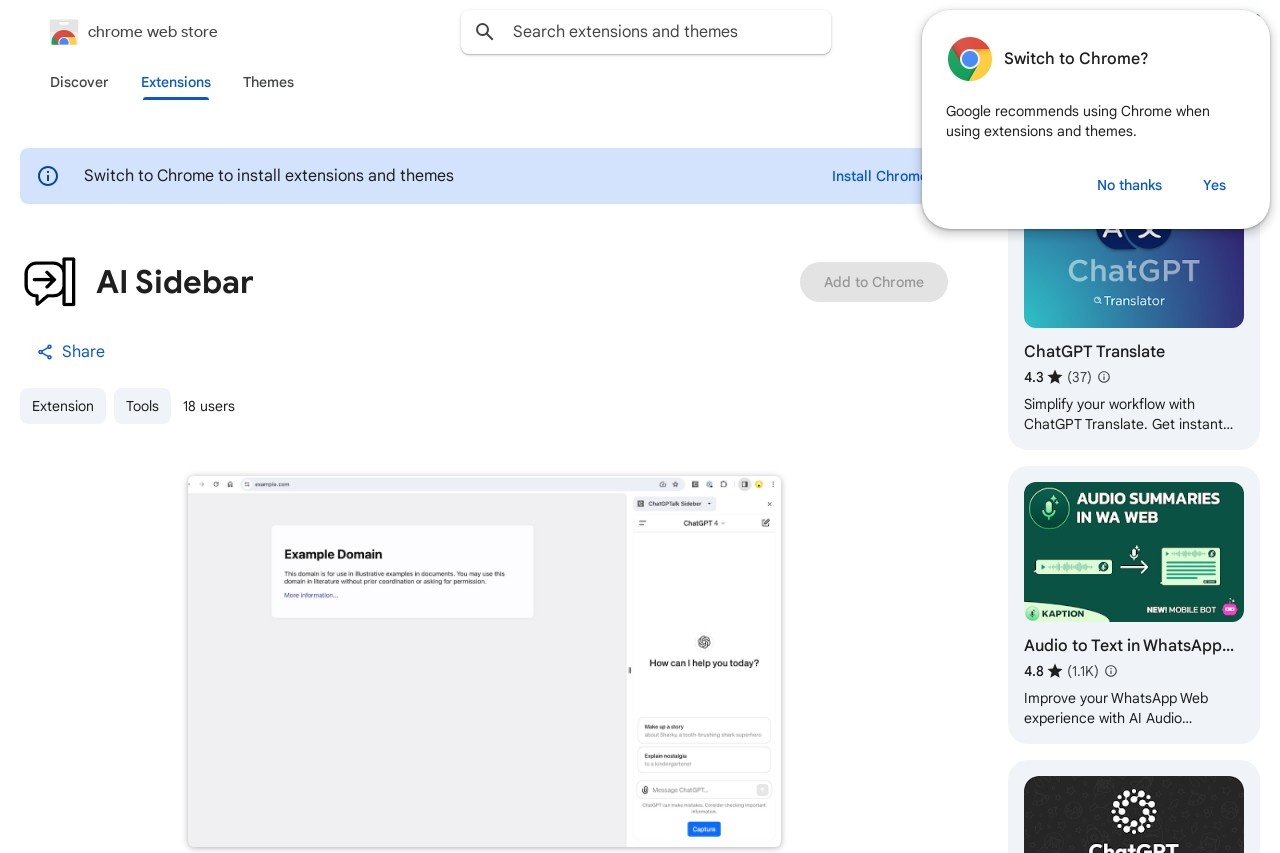The height and width of the screenshot is (853, 1280).
Task: Click the Add to Chrome button
Action: click(x=874, y=282)
